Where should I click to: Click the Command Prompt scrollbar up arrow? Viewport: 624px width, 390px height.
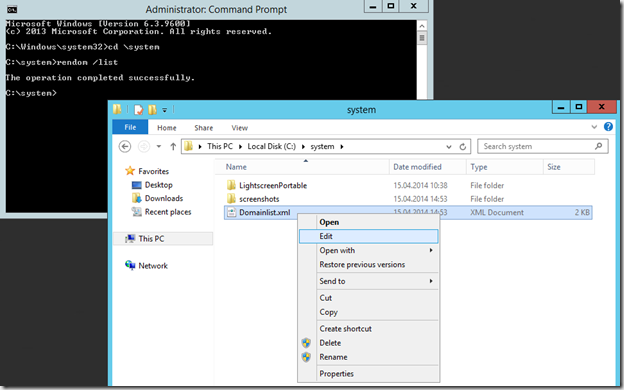422,26
